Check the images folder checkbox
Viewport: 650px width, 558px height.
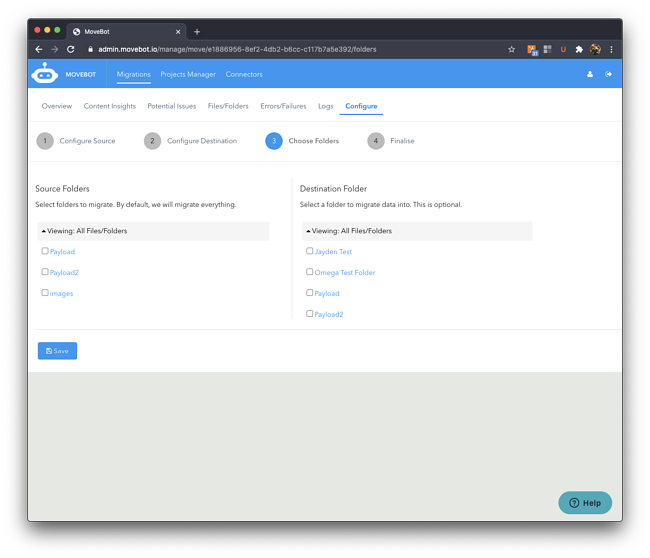(x=45, y=292)
